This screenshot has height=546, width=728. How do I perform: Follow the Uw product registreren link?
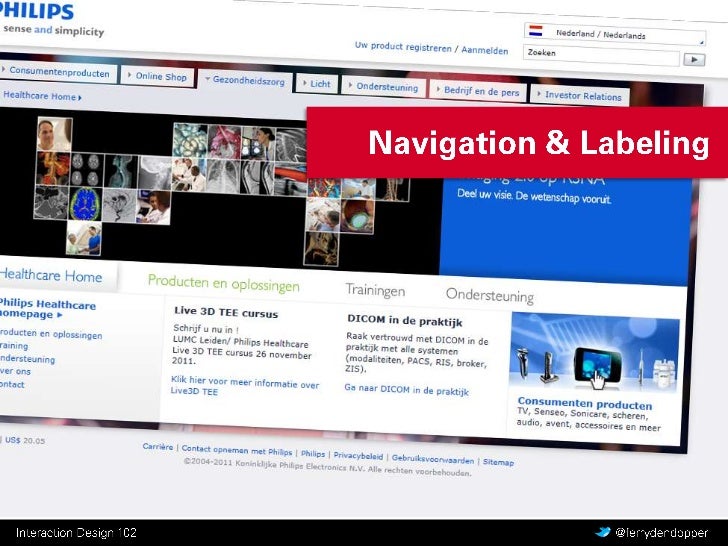[x=403, y=47]
